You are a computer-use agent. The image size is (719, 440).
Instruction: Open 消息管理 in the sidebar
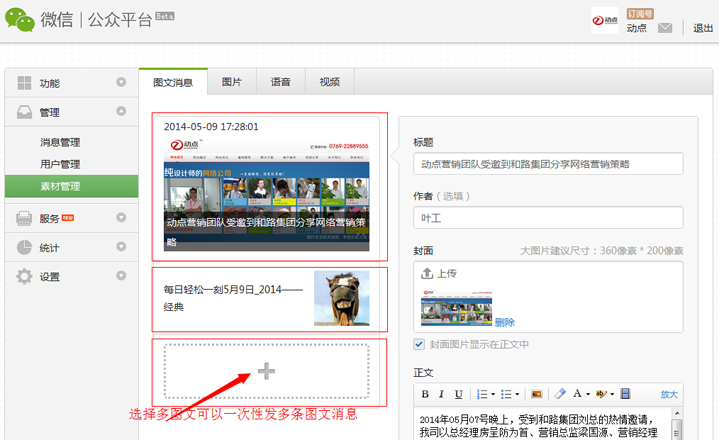(60, 142)
